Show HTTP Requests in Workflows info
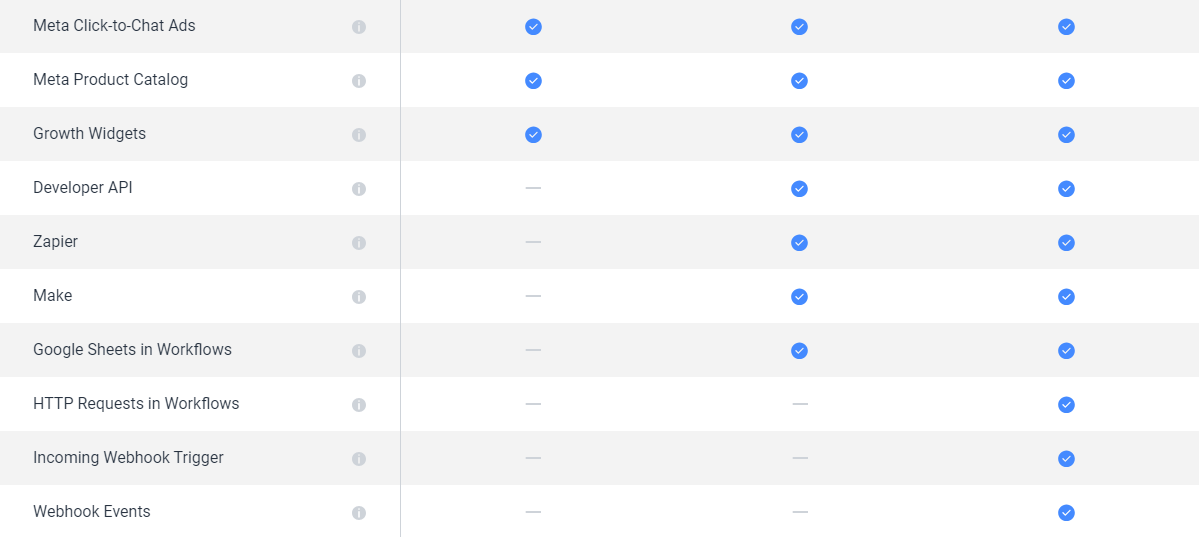This screenshot has width=1199, height=537. pyautogui.click(x=359, y=405)
